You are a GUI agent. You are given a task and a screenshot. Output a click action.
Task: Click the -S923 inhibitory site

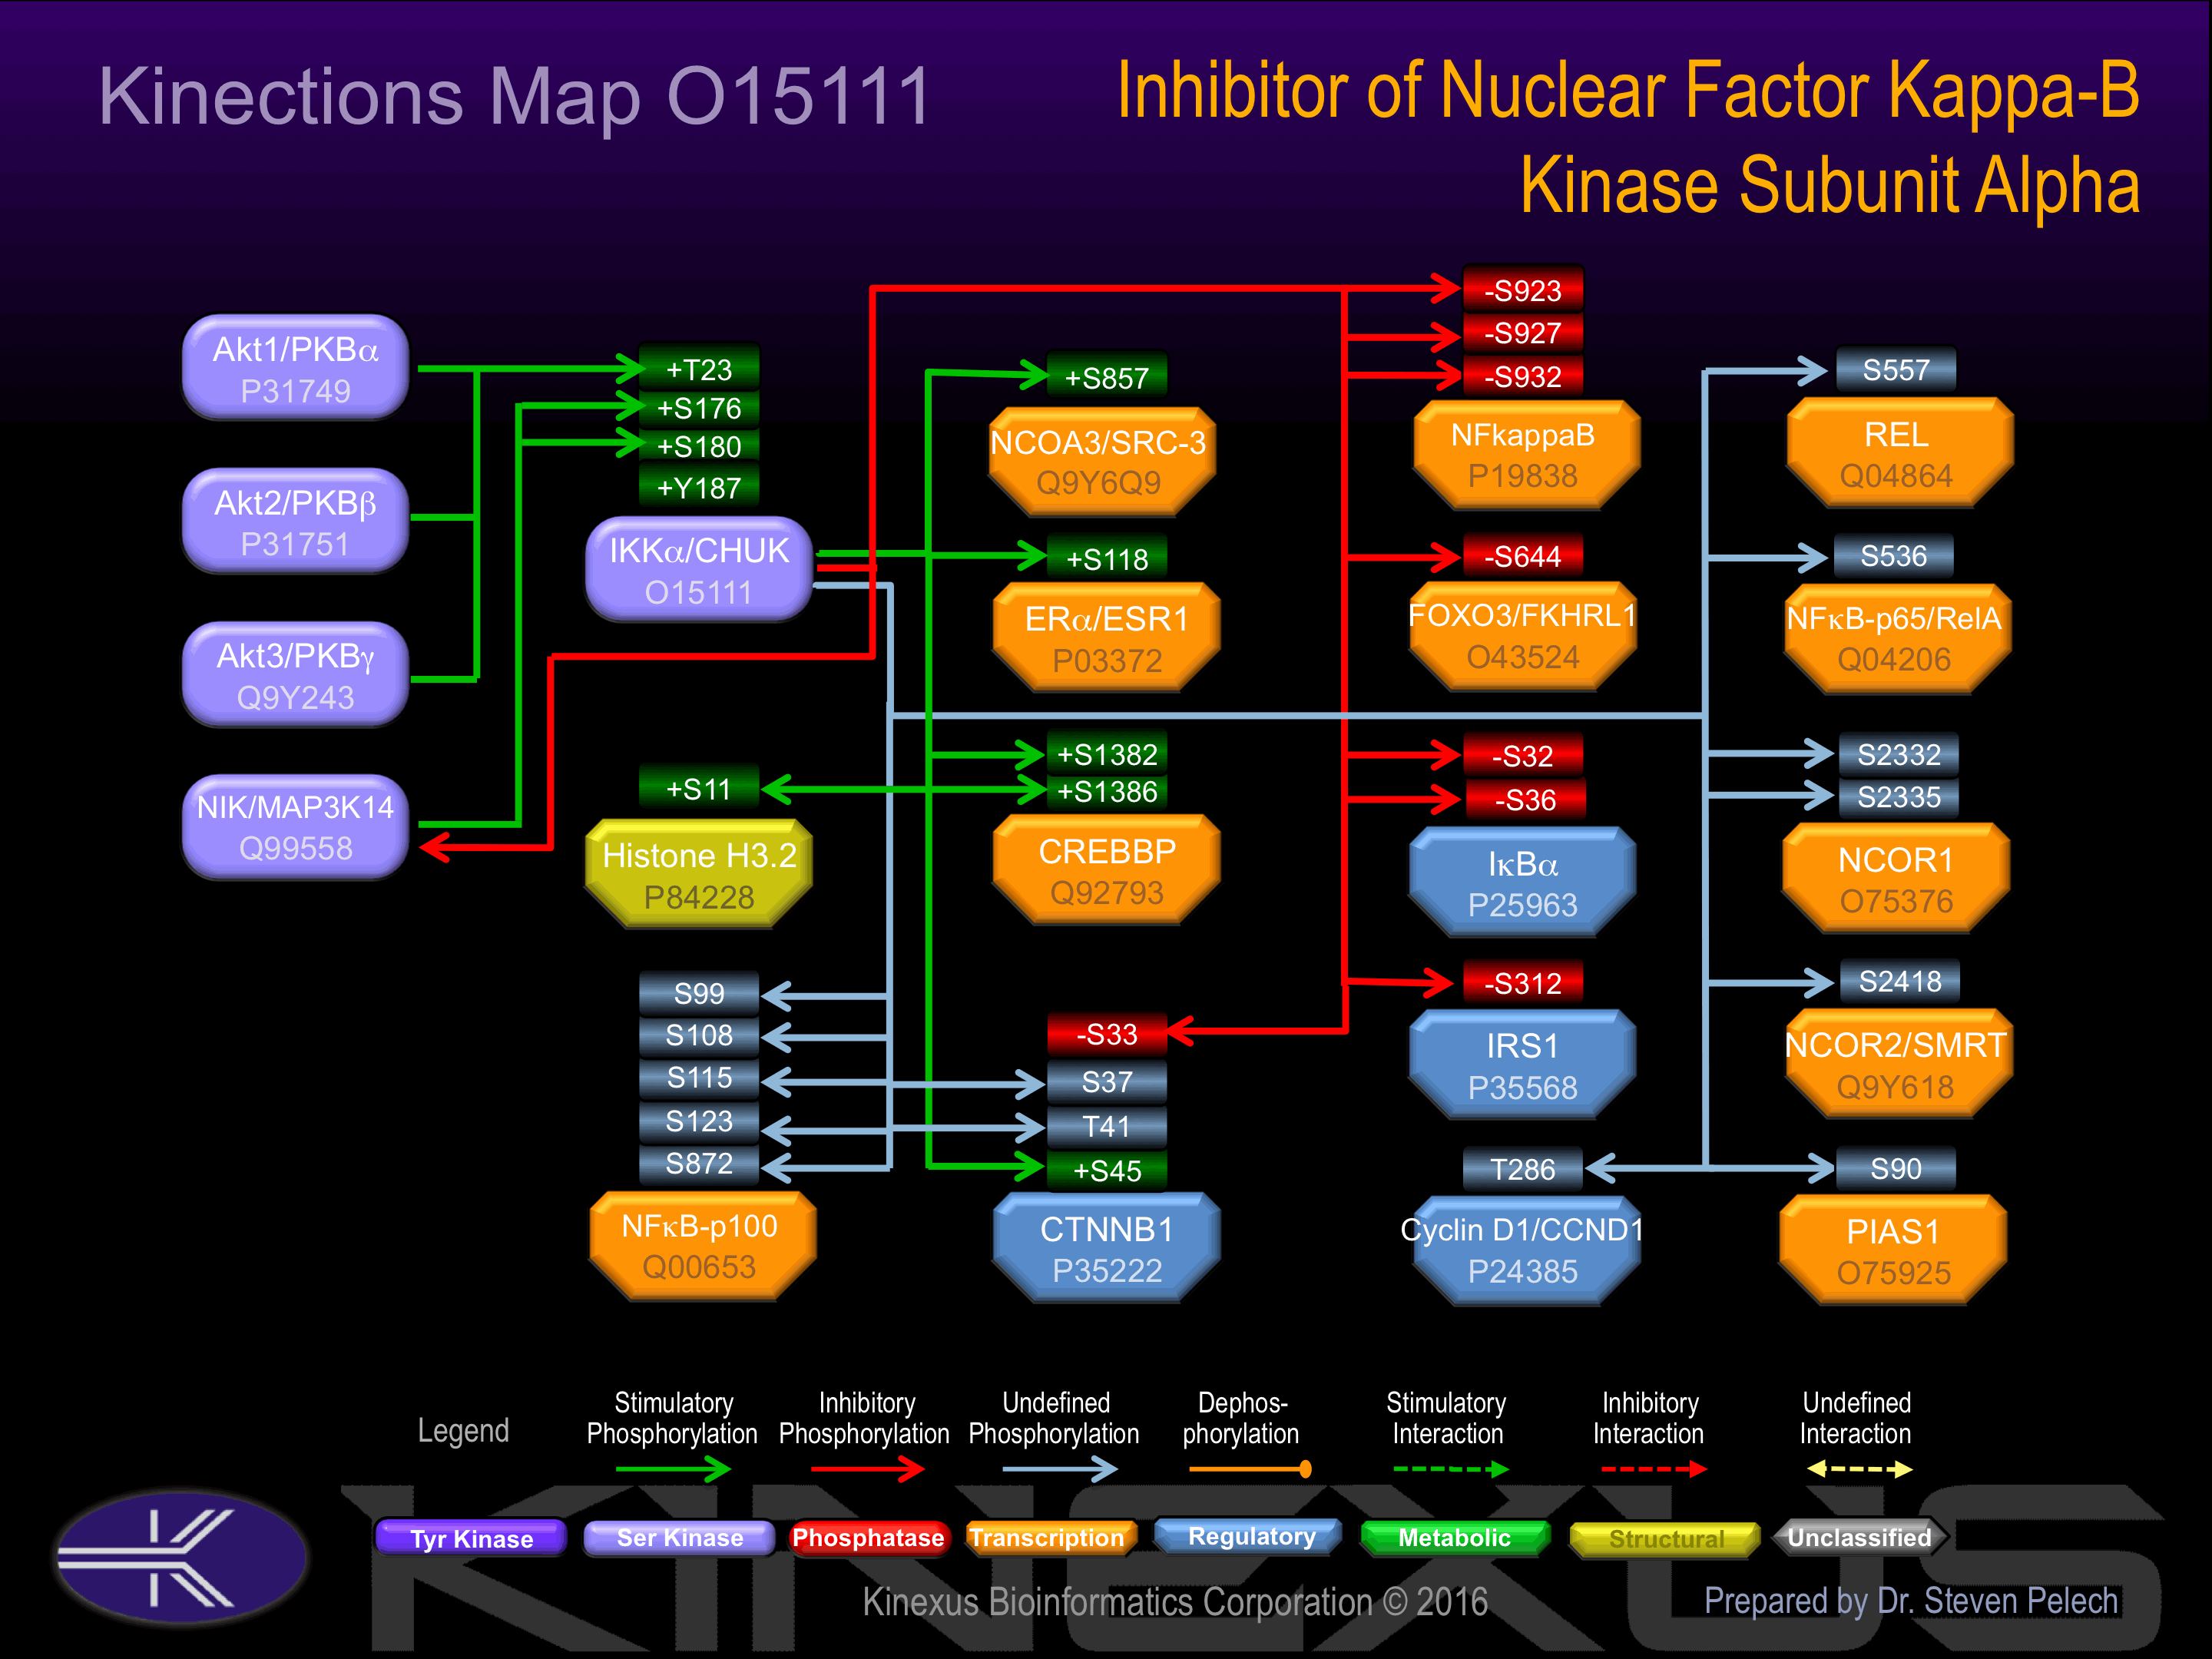(x=1523, y=289)
